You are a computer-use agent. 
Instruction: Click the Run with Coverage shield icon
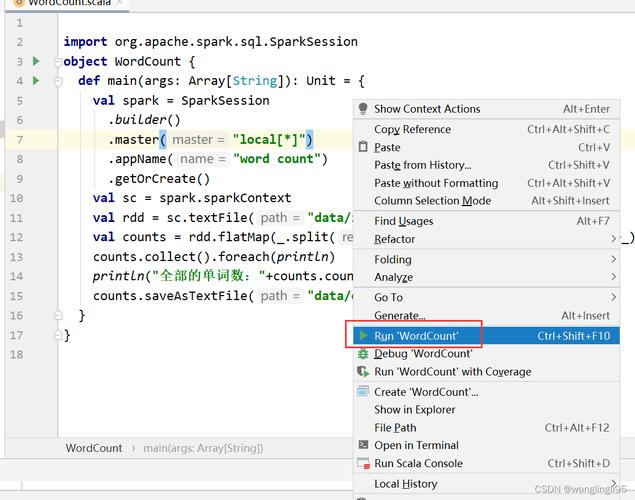click(x=363, y=372)
